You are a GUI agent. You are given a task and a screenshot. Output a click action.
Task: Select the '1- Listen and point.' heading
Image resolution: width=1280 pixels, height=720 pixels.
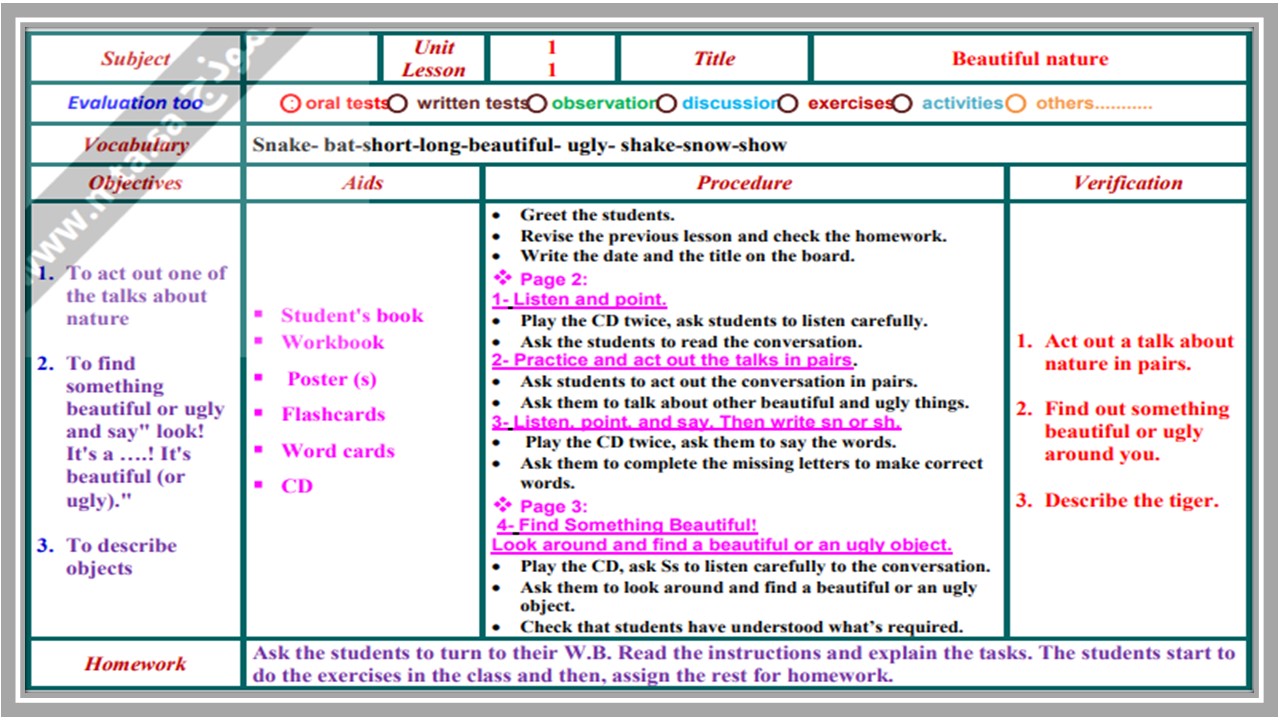click(x=579, y=300)
